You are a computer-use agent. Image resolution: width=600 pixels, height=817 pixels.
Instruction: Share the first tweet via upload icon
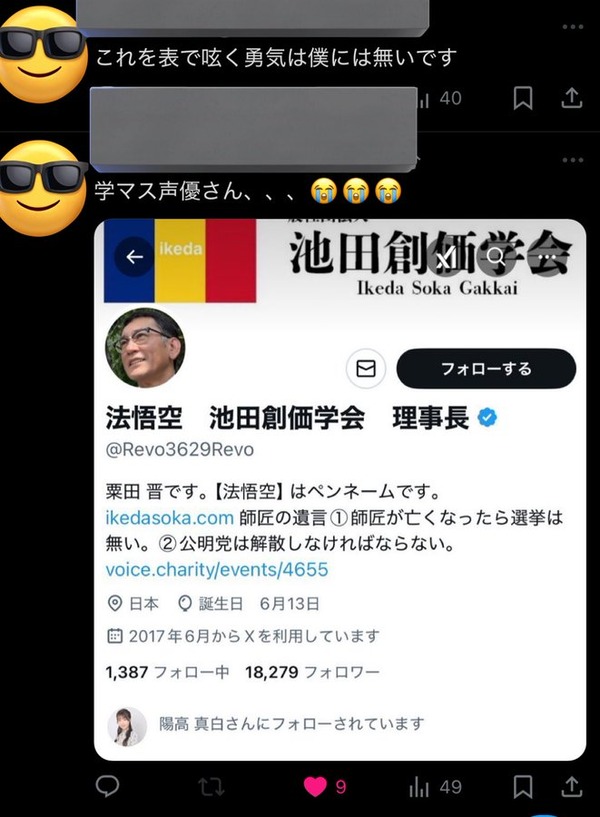tap(571, 97)
